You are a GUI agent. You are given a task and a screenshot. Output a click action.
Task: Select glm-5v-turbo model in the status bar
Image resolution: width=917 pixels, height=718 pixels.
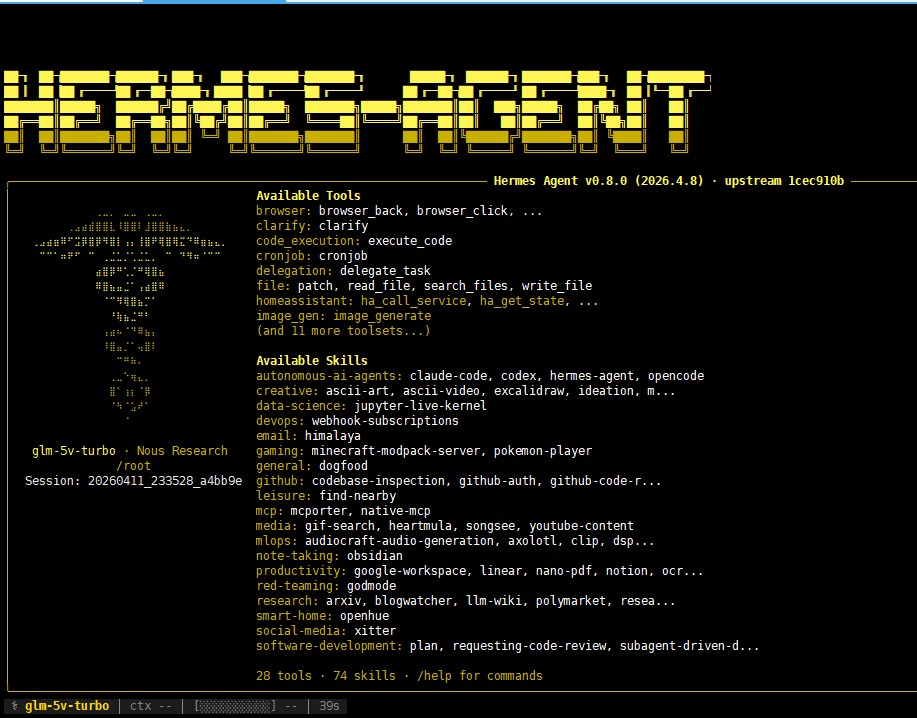(x=67, y=706)
